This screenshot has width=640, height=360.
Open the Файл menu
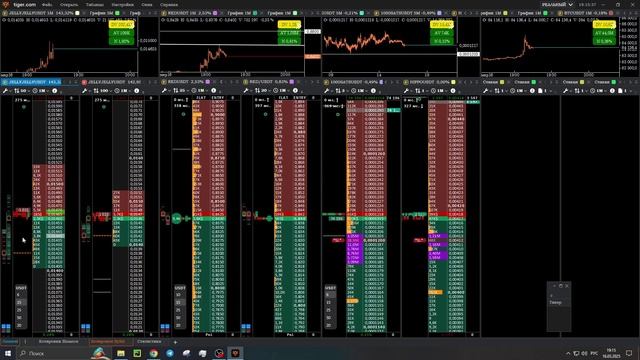pos(47,4)
